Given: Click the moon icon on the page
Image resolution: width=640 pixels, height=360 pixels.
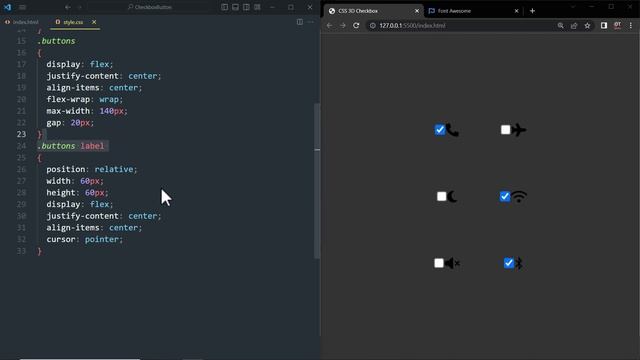Looking at the screenshot, I should pos(452,197).
